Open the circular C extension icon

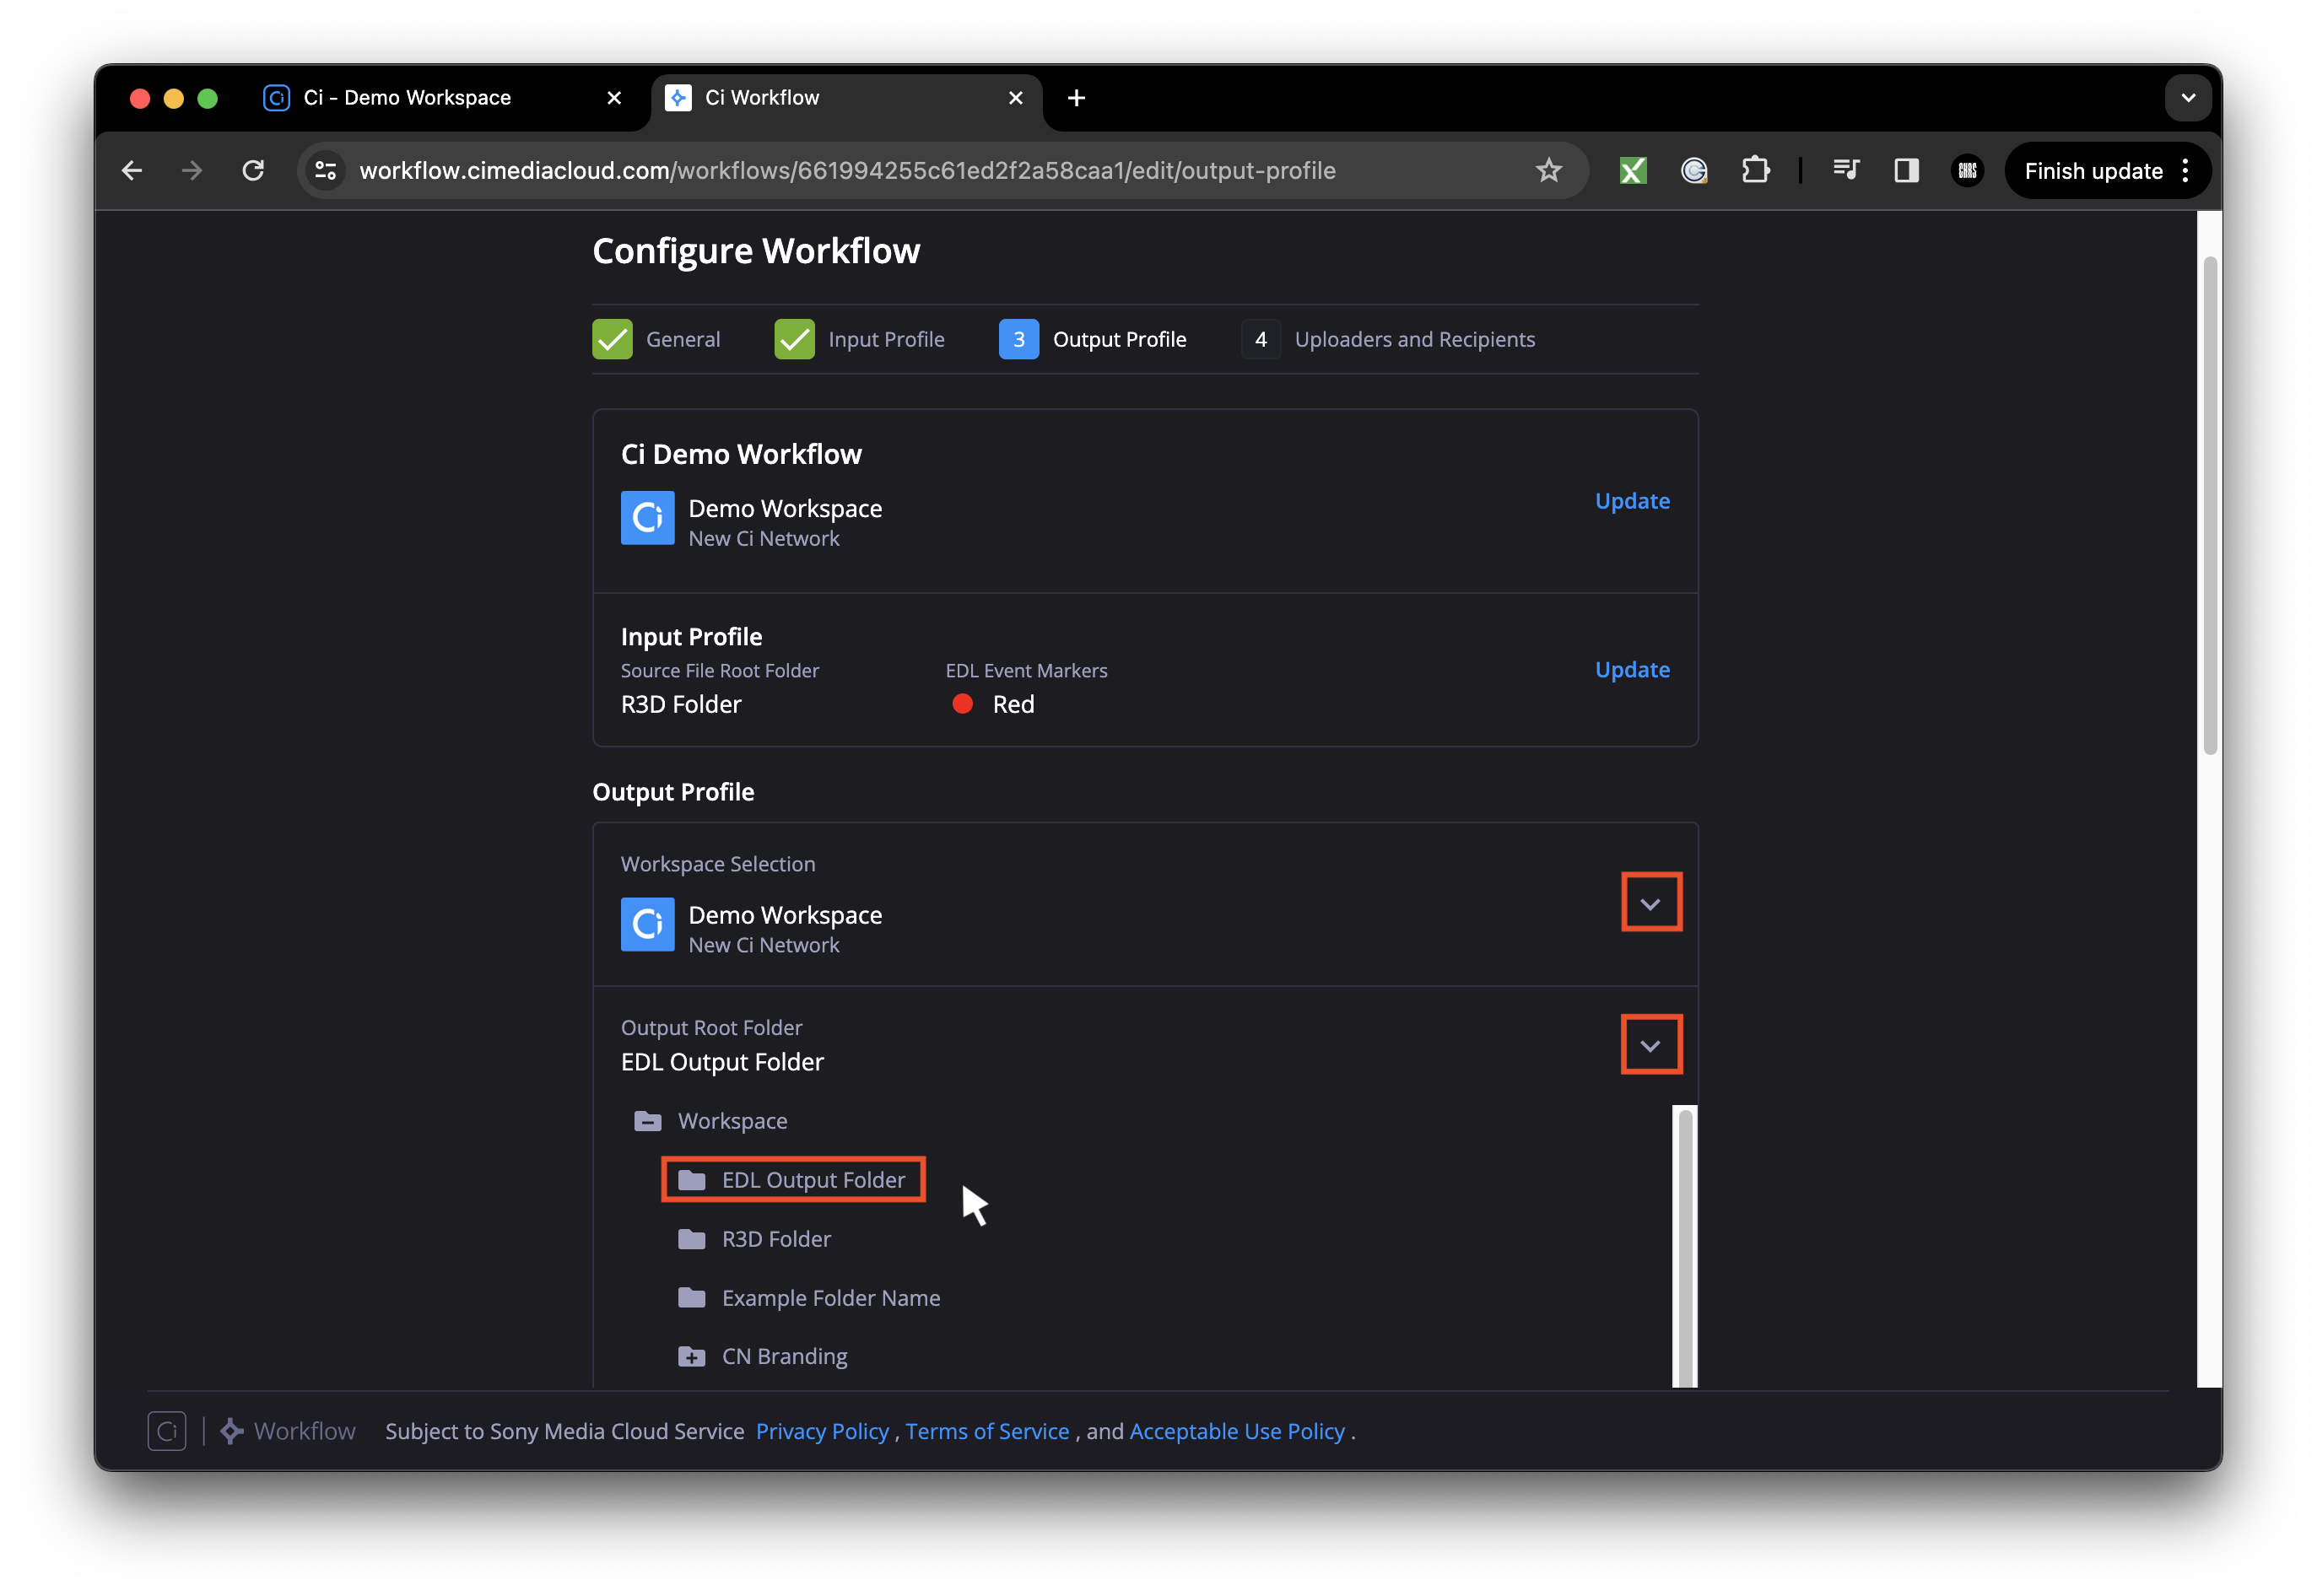[1693, 171]
